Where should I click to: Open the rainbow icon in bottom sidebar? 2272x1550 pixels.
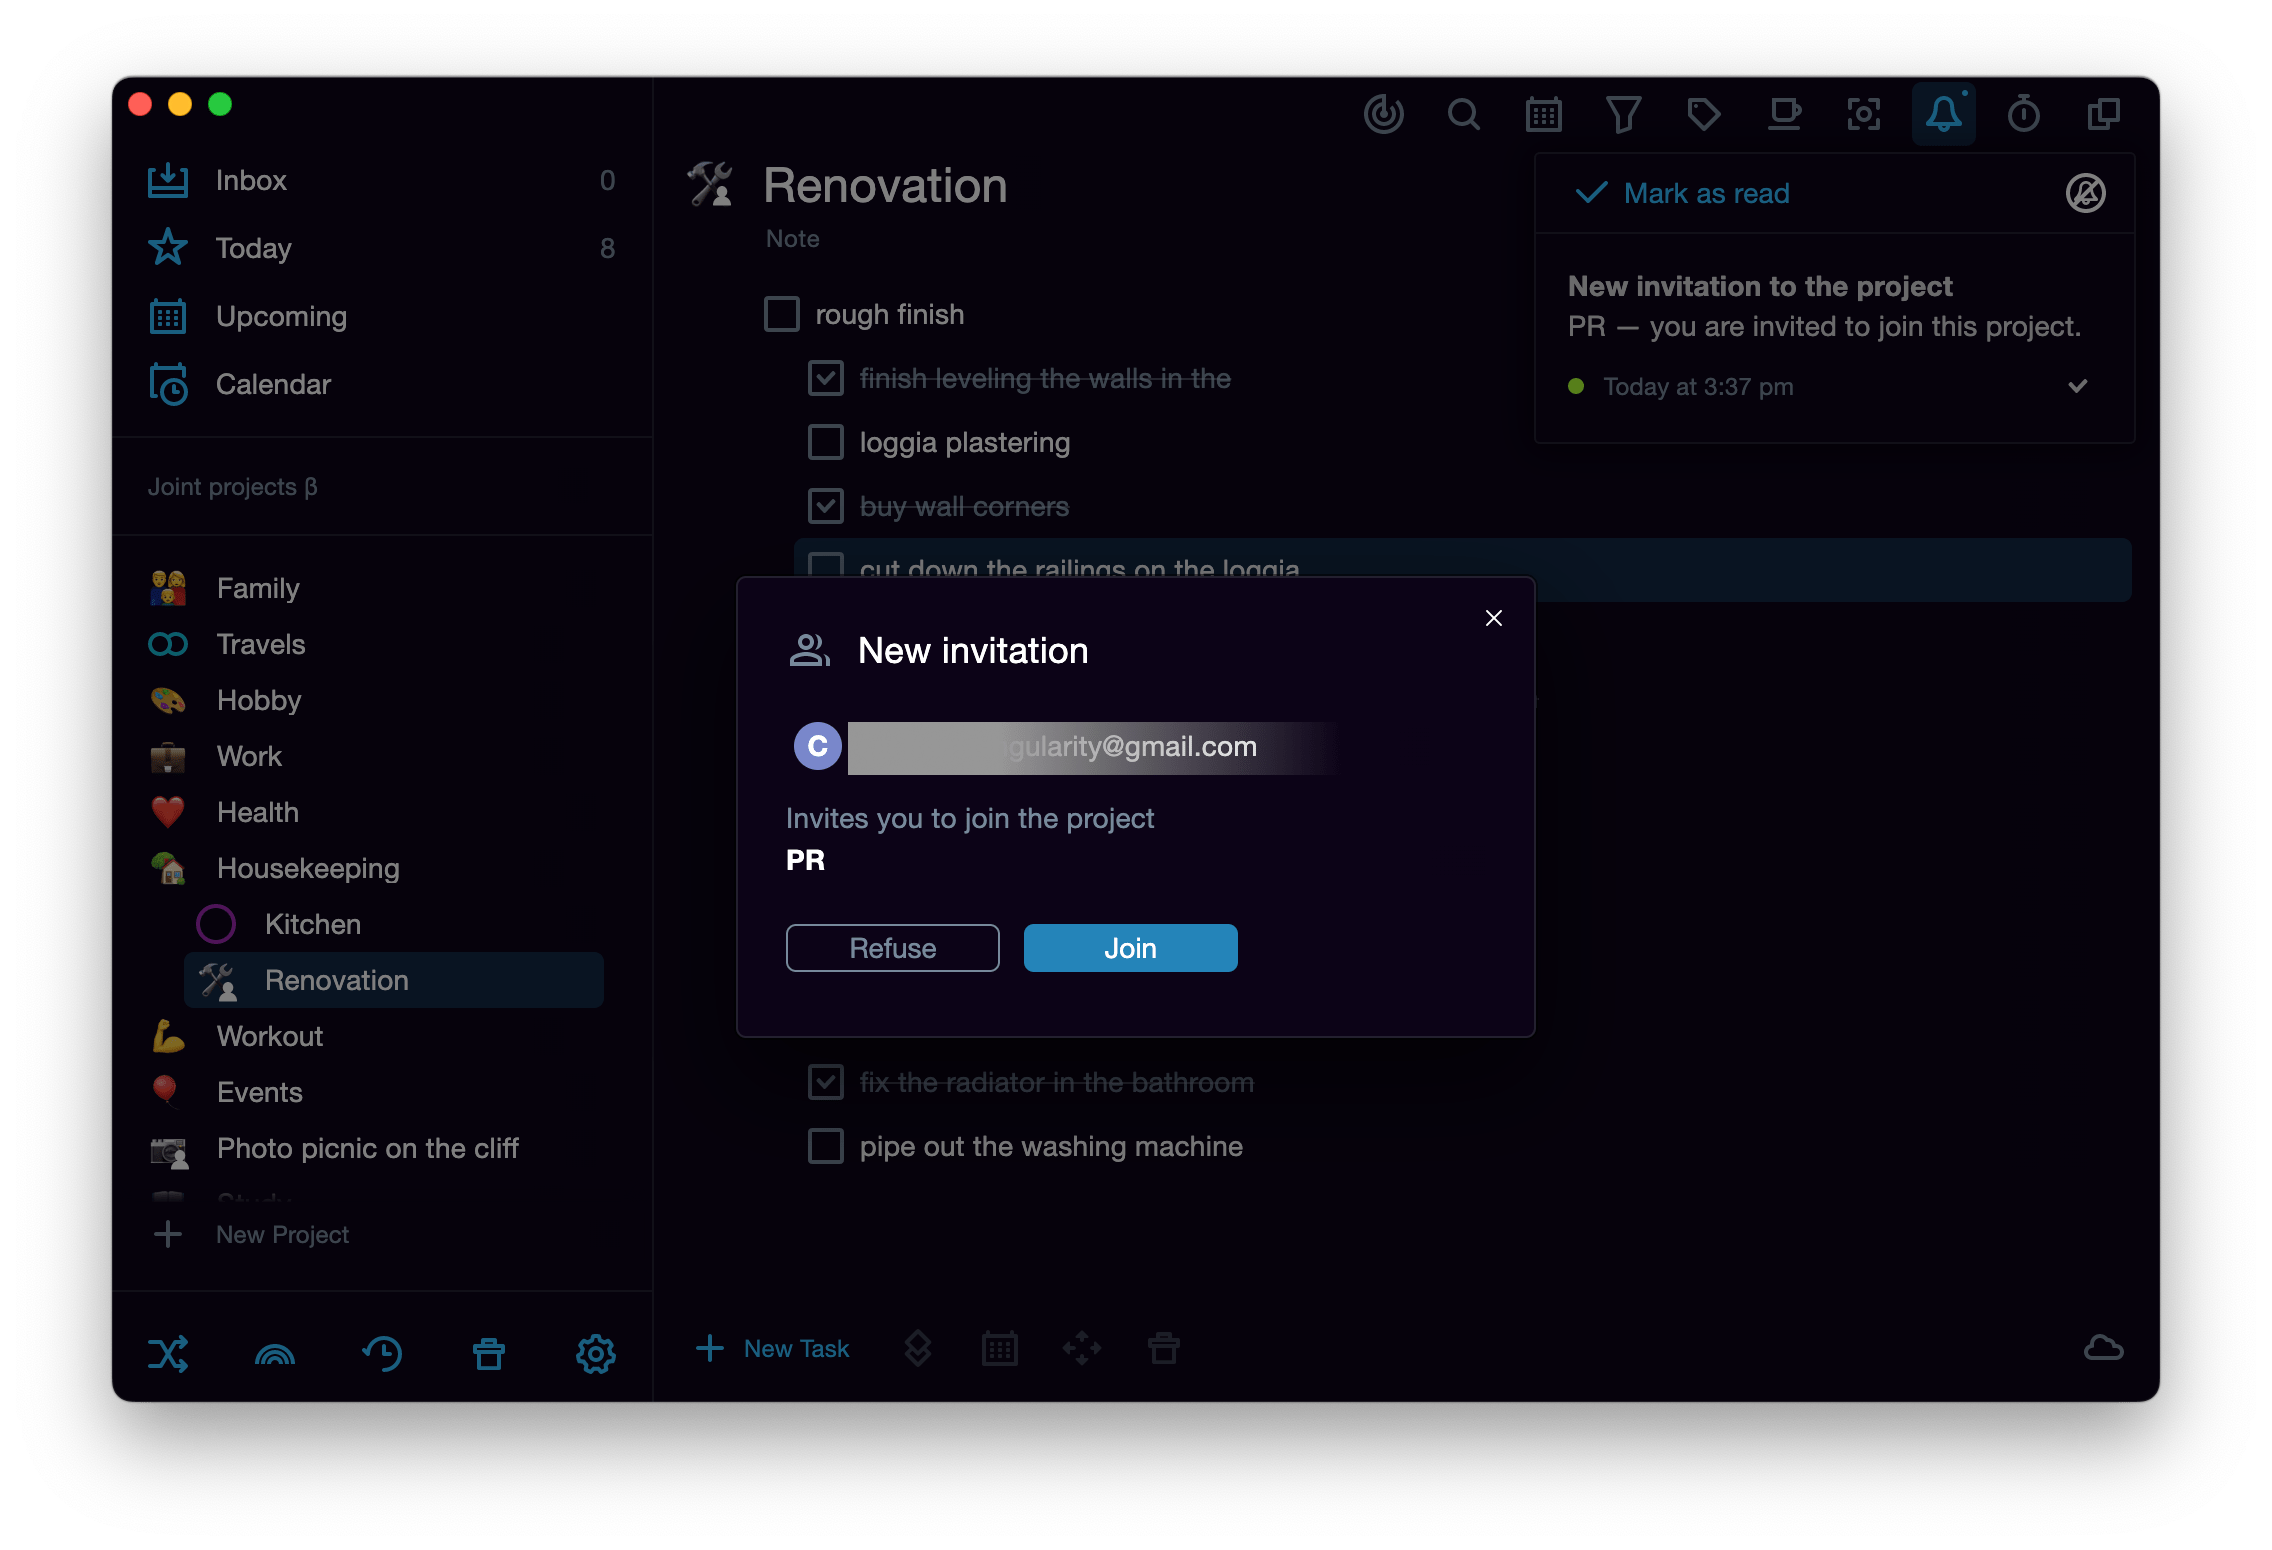pos(275,1354)
